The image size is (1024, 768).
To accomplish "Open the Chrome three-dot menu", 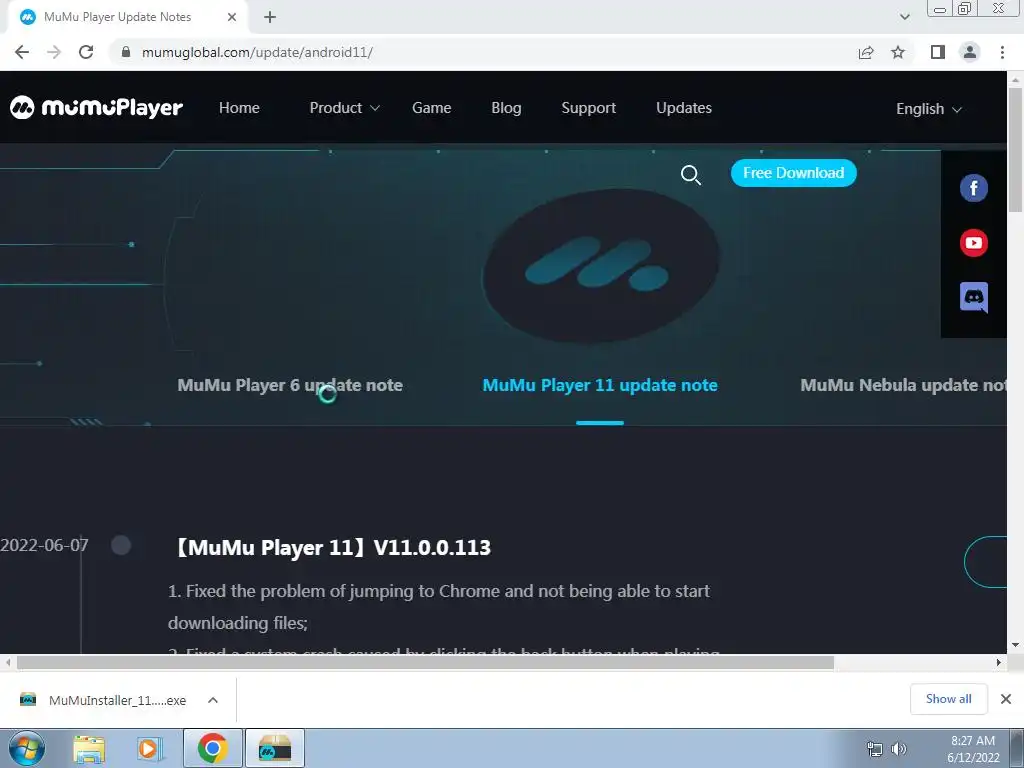I will tap(1002, 52).
